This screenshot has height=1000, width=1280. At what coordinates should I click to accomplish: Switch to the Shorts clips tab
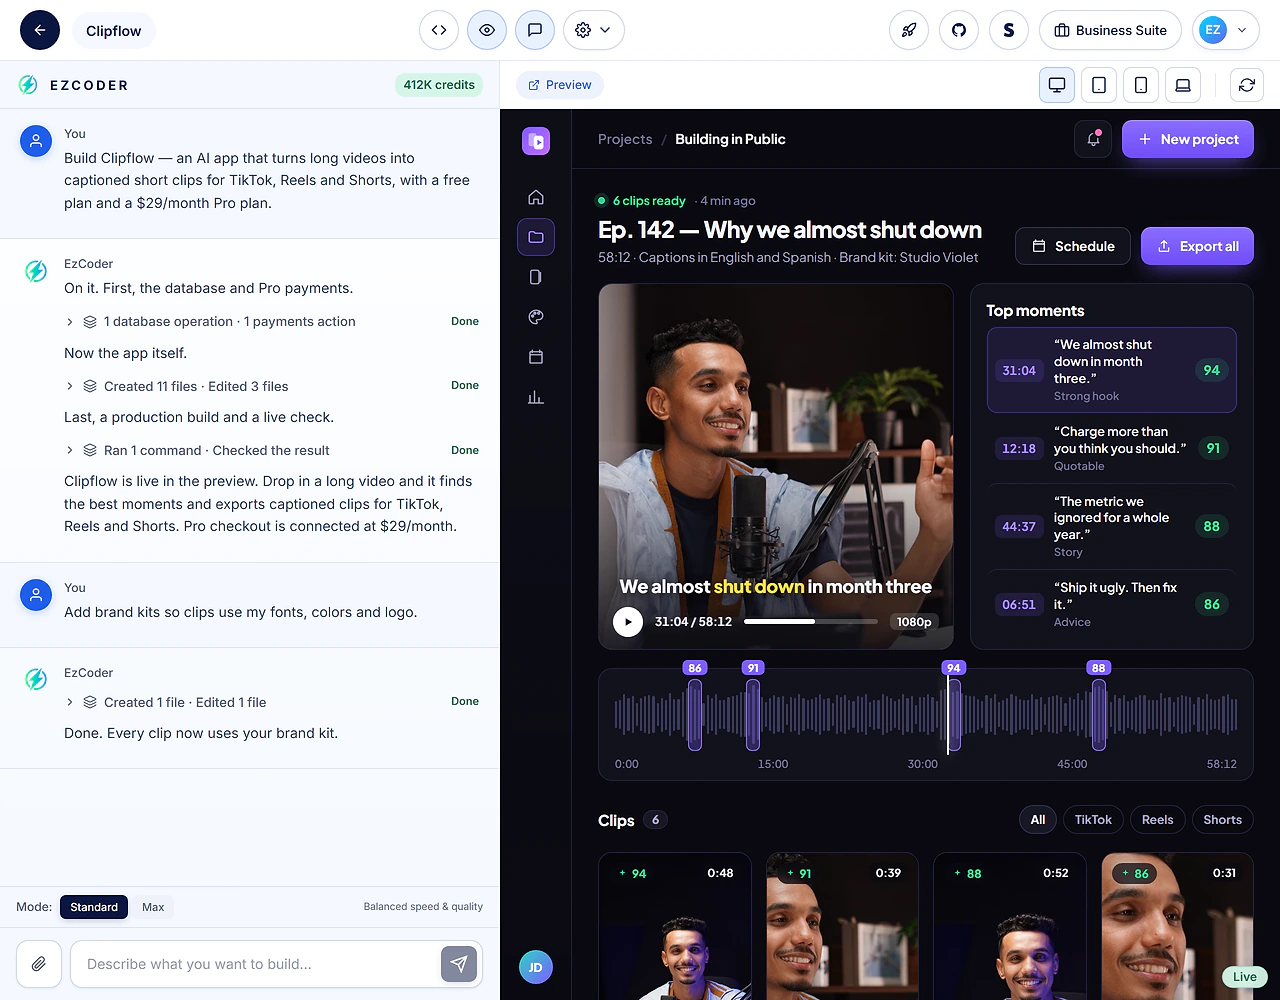click(x=1222, y=820)
